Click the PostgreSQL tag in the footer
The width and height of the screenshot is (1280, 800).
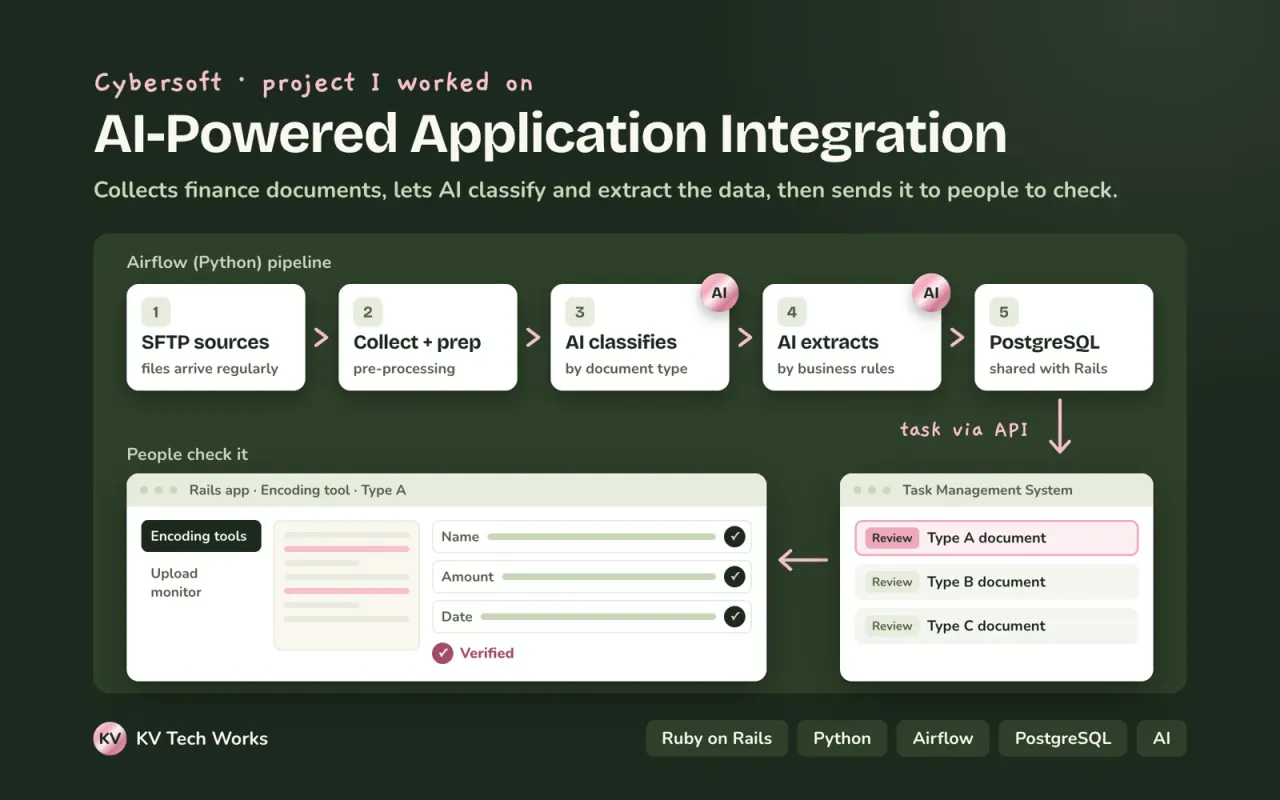pos(1063,739)
